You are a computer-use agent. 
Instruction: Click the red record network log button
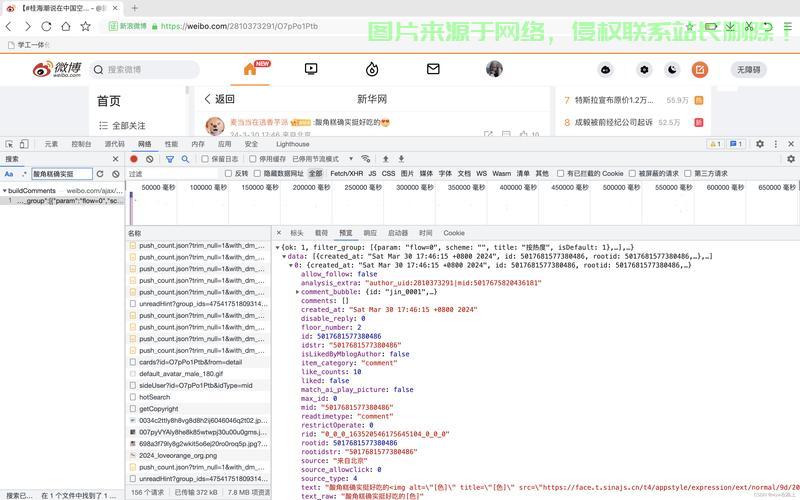tap(134, 159)
